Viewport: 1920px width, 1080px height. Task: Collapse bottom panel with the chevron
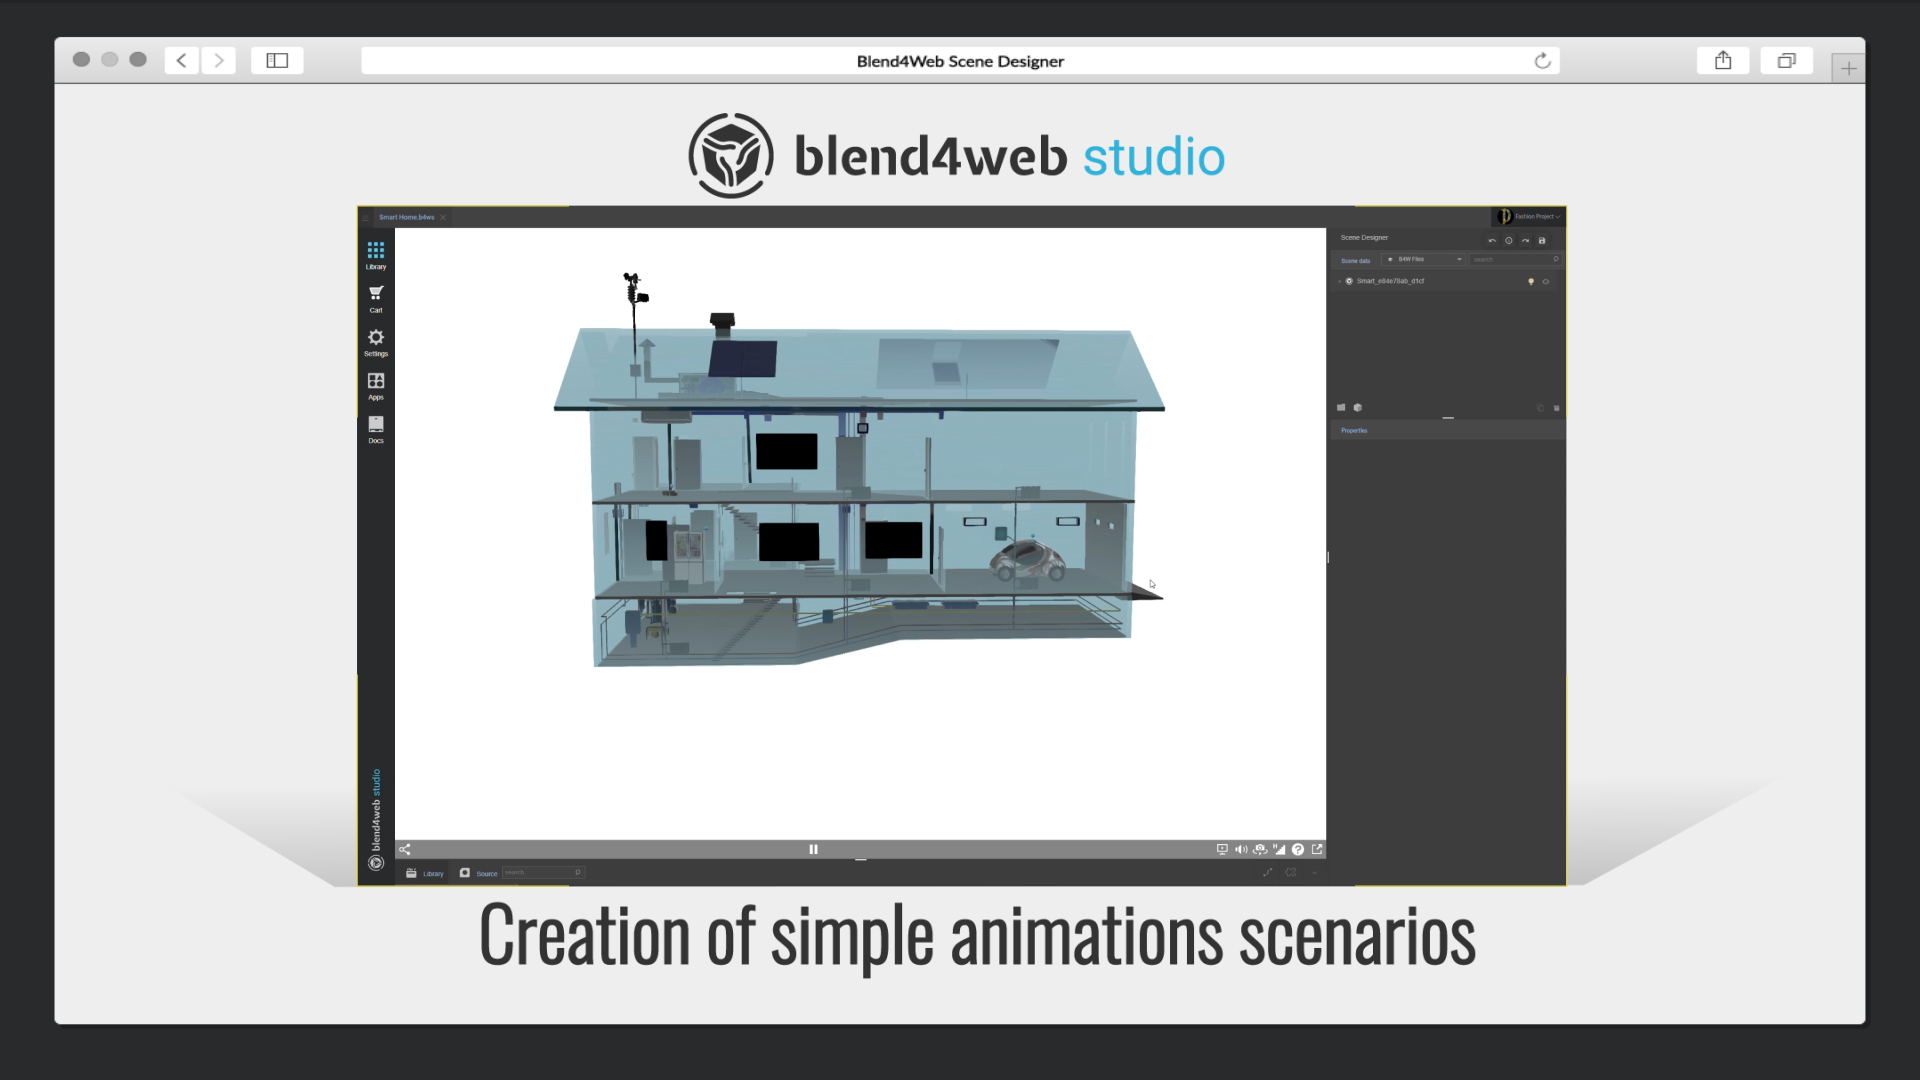[1314, 873]
